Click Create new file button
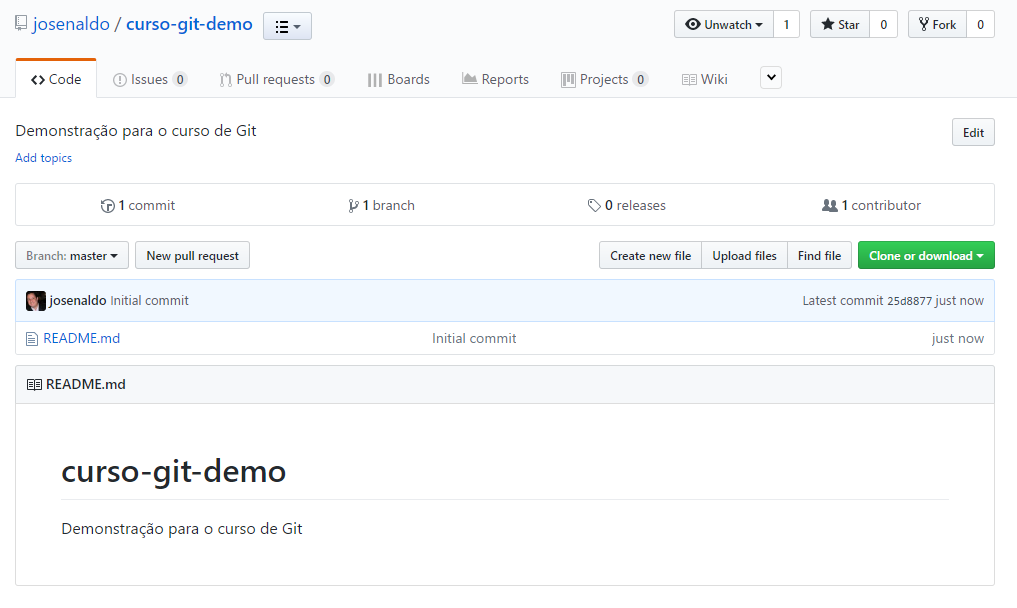Viewport: 1017px width, 608px height. click(651, 256)
